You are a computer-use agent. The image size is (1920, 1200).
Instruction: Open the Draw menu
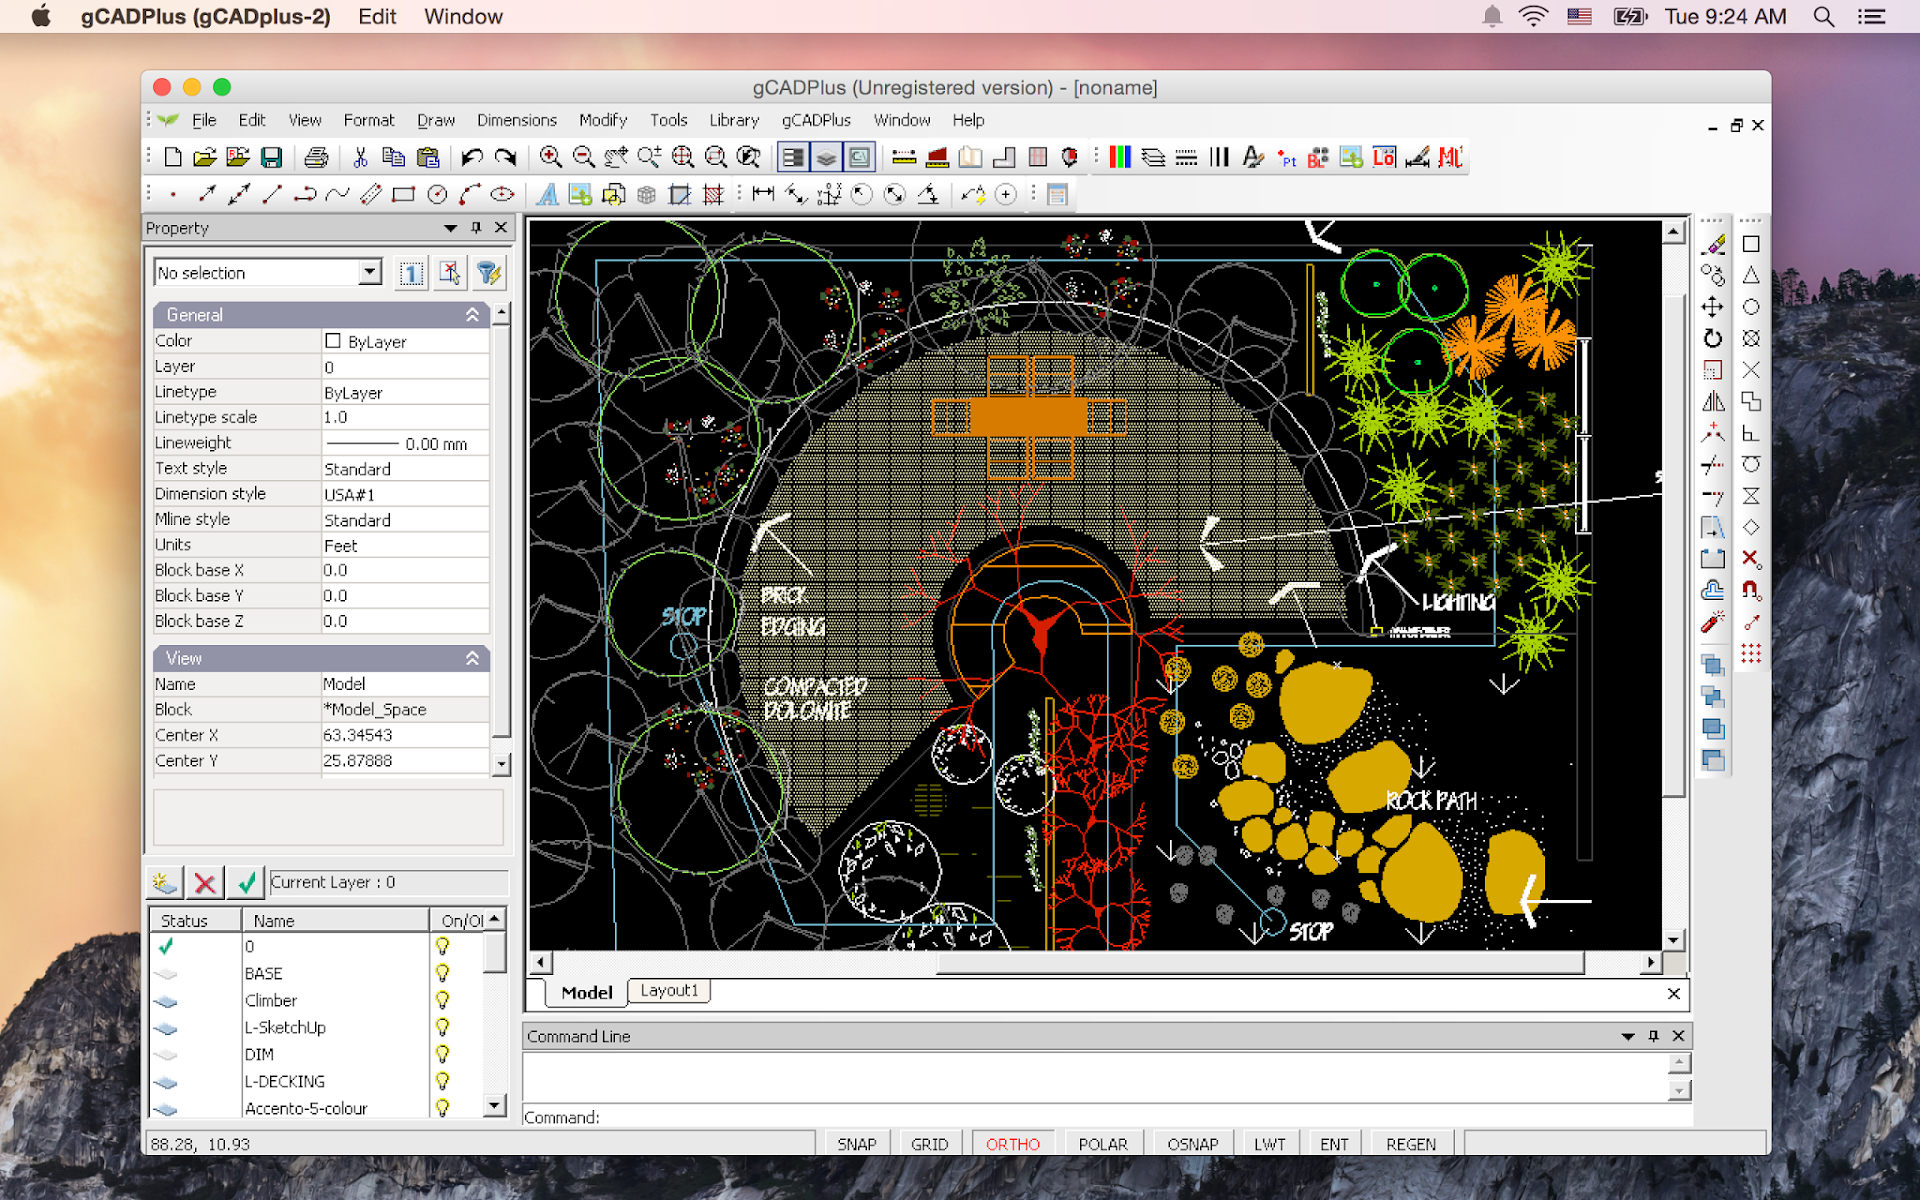point(436,120)
